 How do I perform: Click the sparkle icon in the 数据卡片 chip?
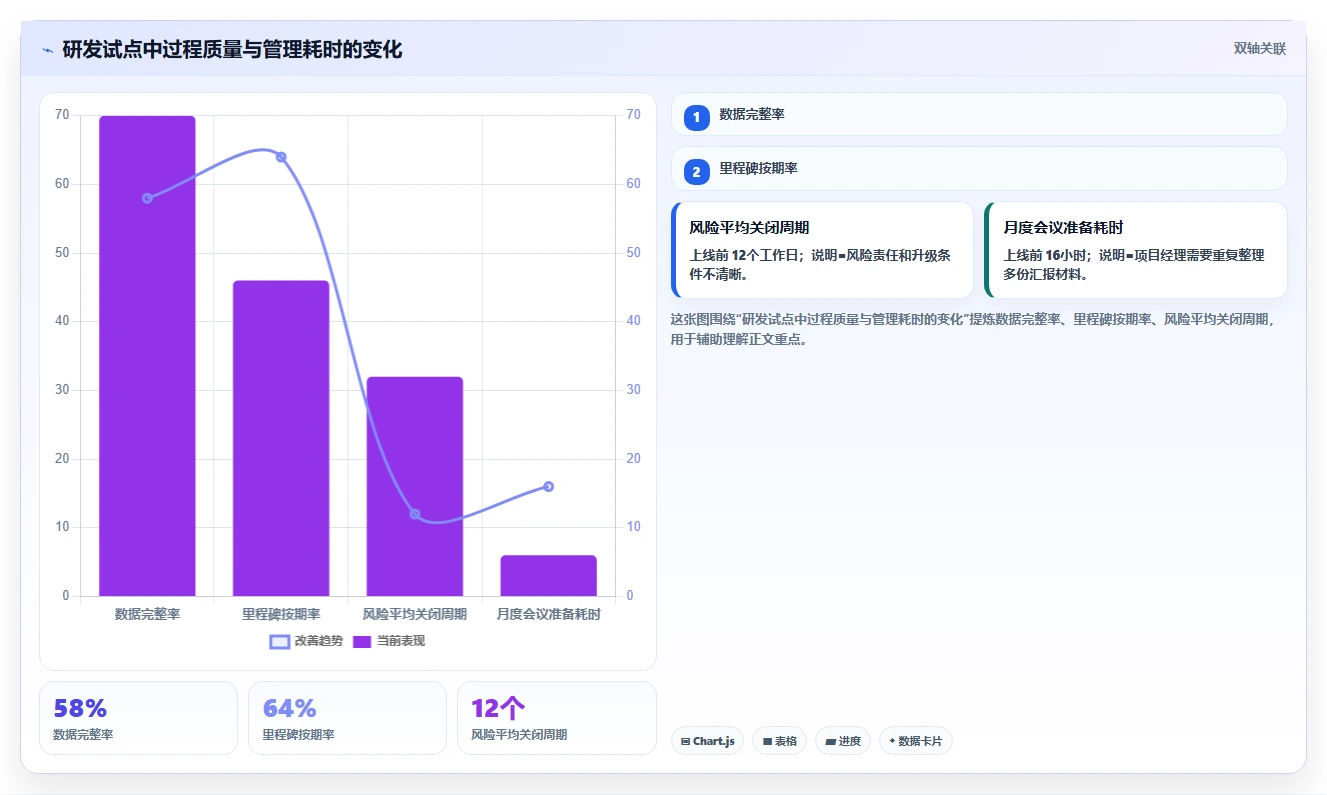pyautogui.click(x=892, y=741)
